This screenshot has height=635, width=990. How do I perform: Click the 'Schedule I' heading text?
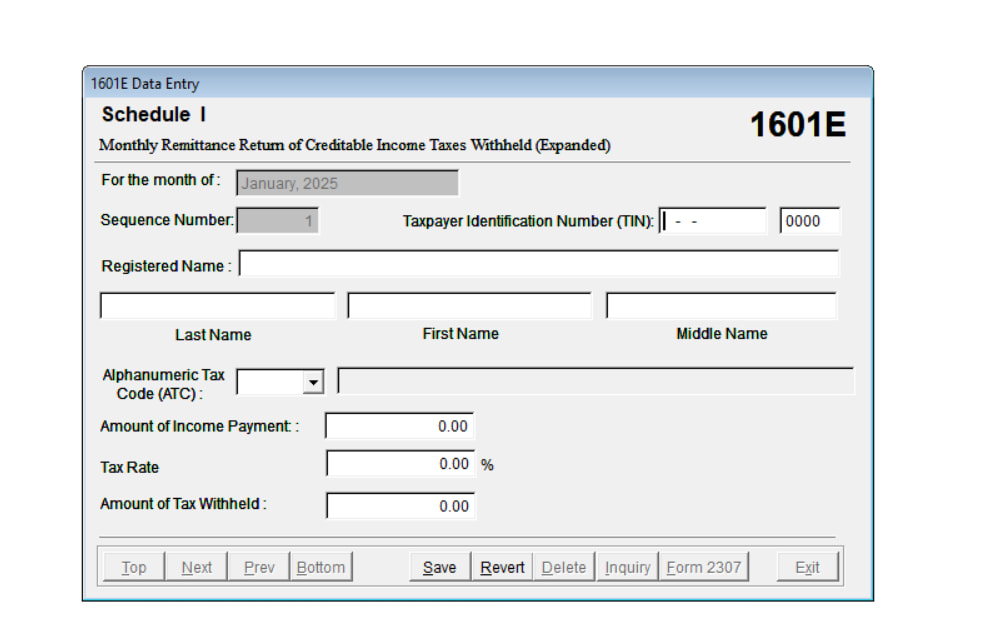[x=154, y=114]
